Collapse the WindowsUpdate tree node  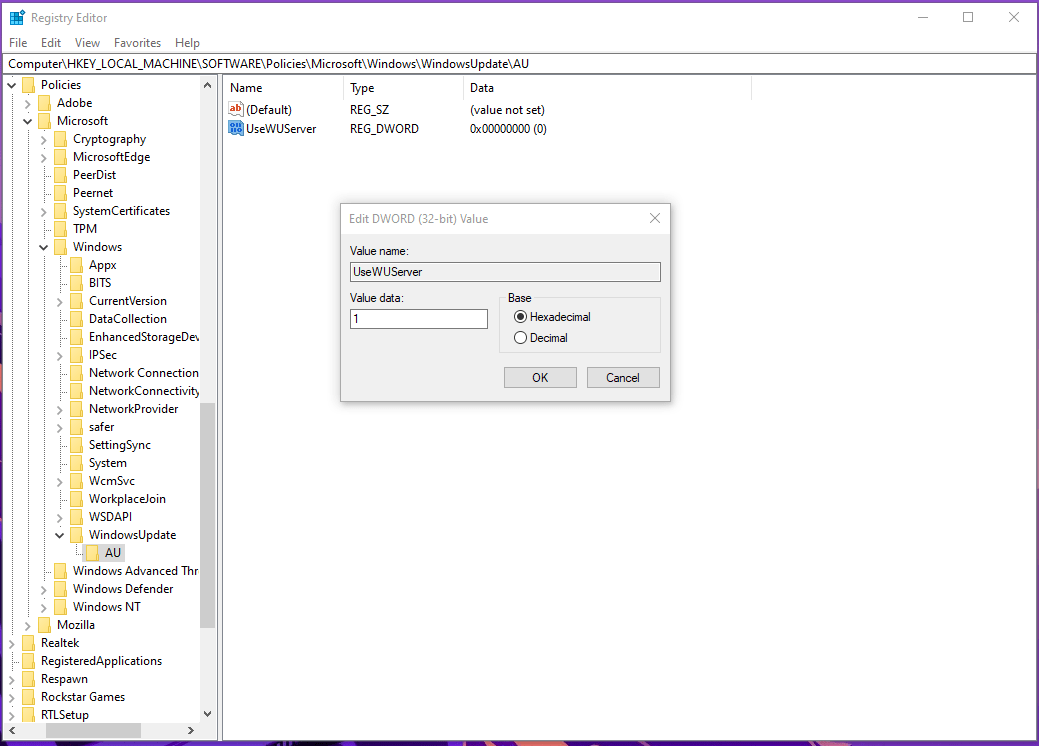point(60,535)
